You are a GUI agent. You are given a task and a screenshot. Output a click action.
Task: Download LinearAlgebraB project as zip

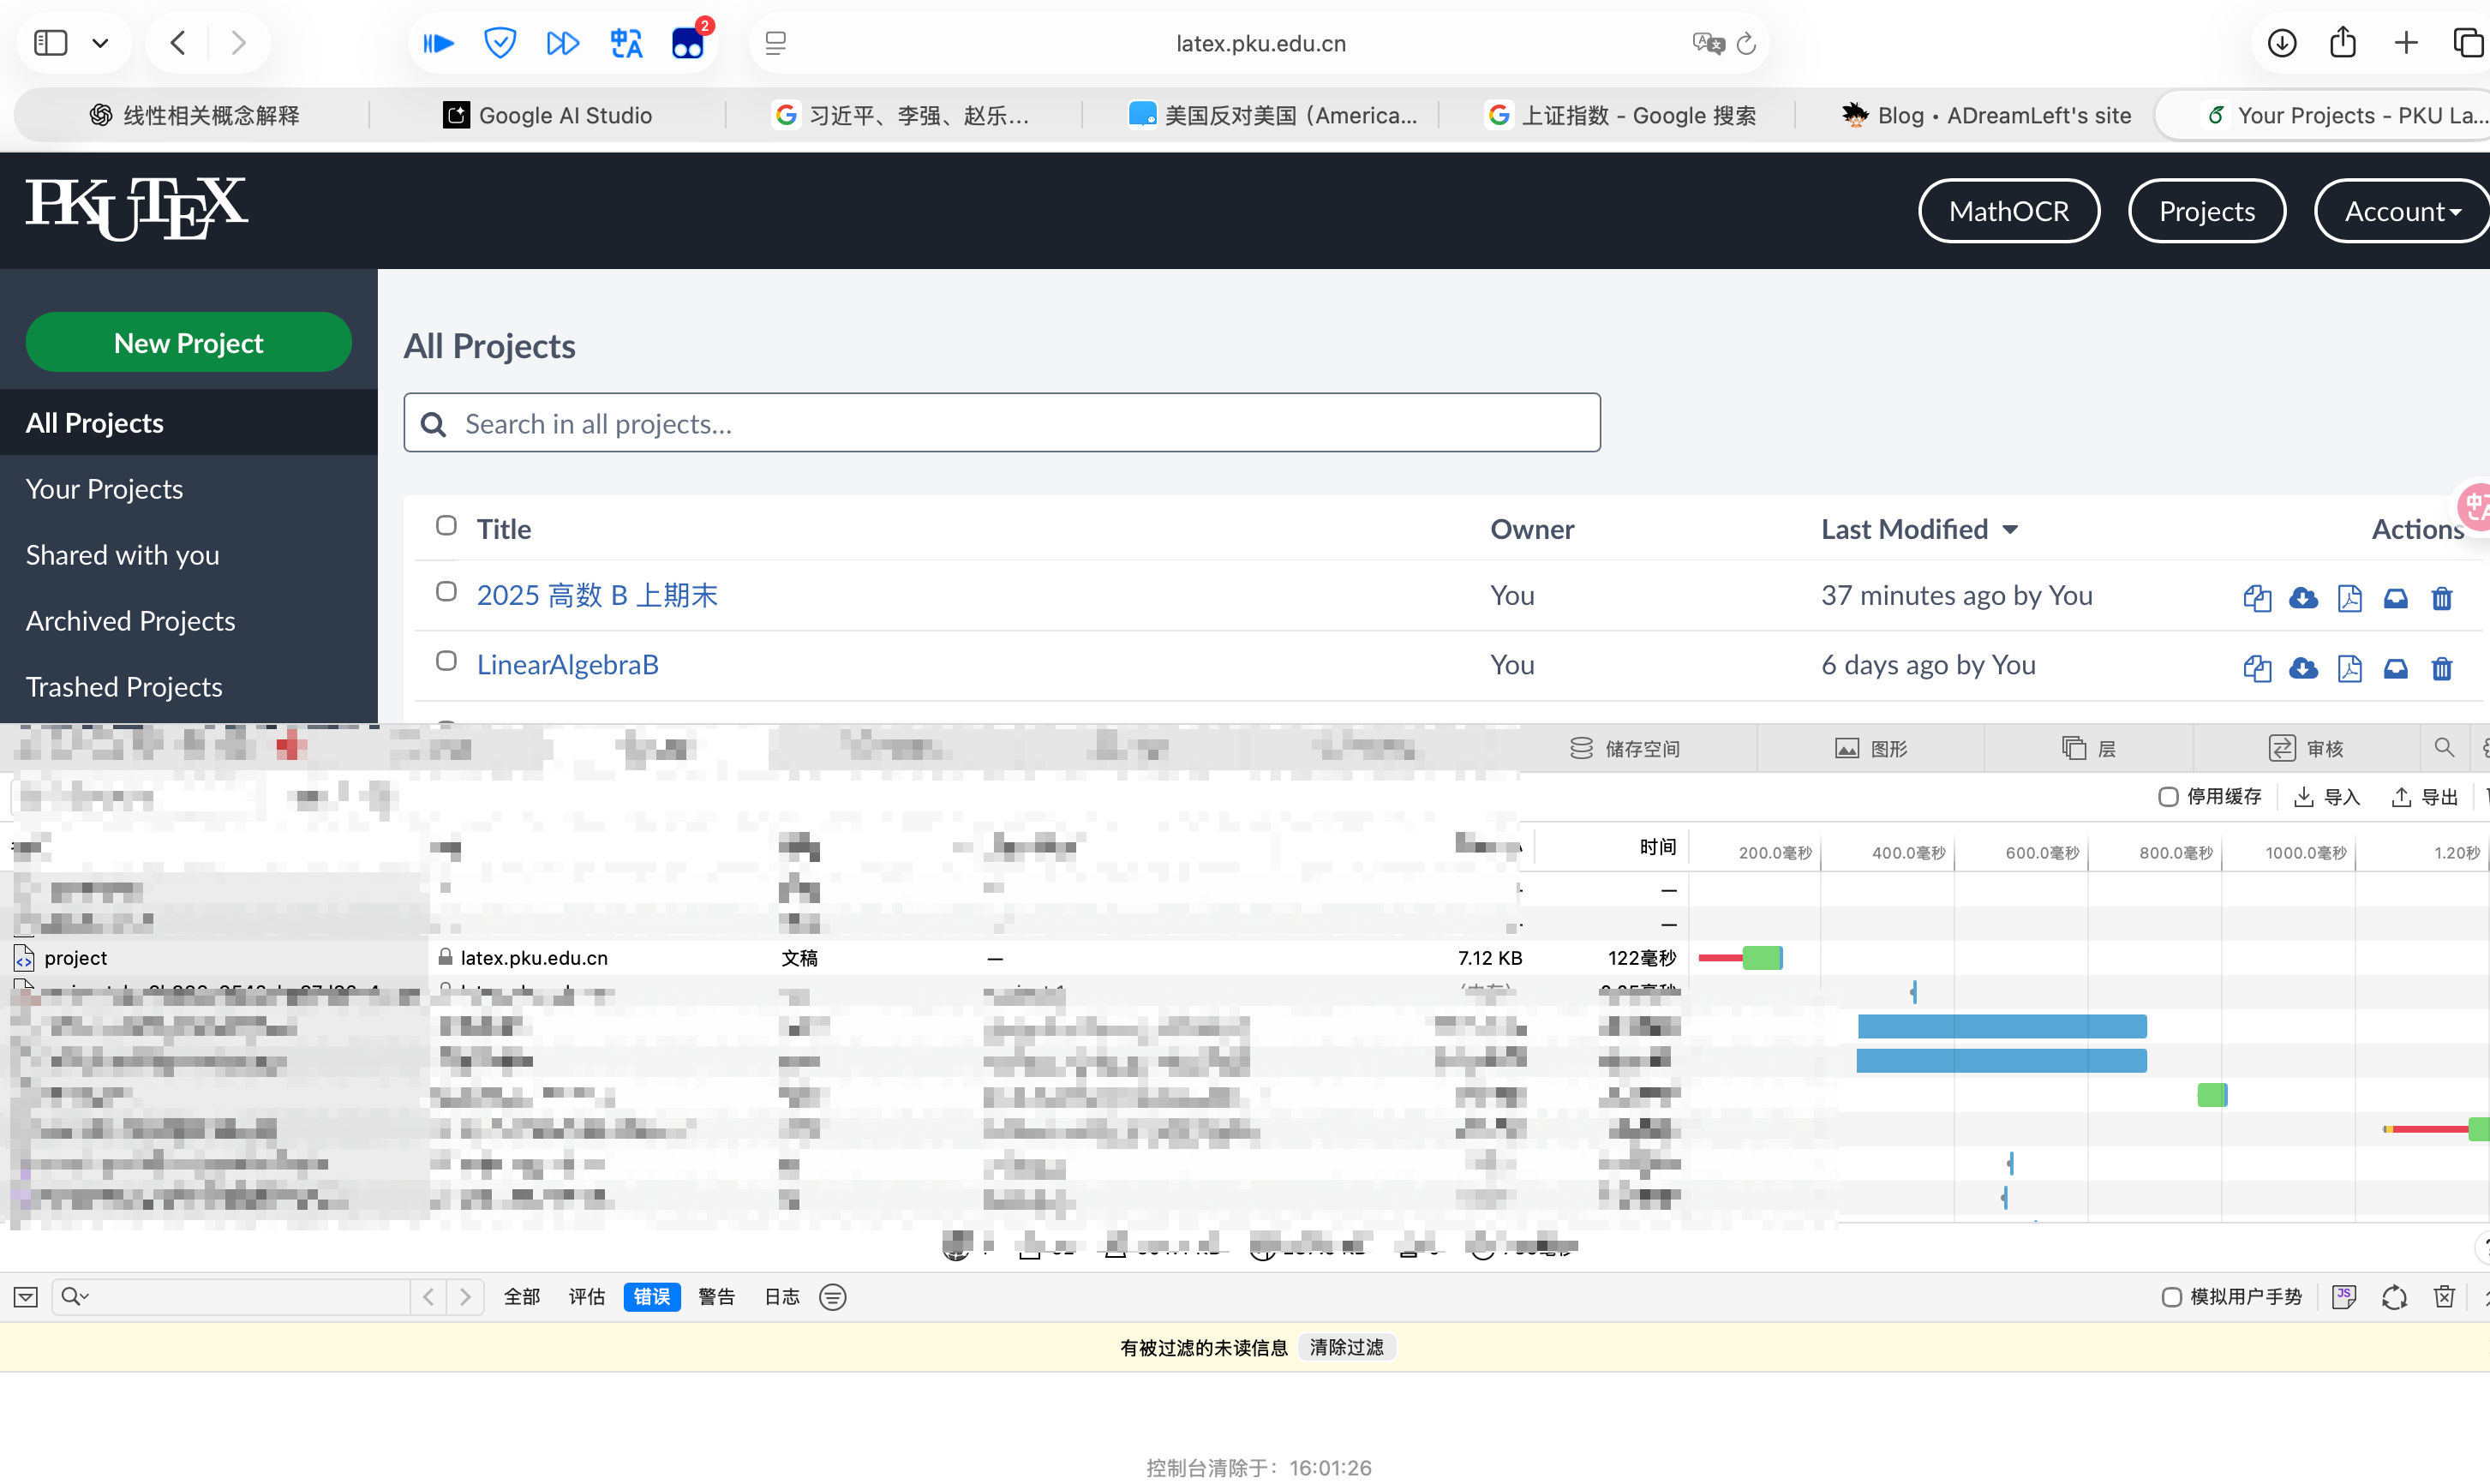2303,668
